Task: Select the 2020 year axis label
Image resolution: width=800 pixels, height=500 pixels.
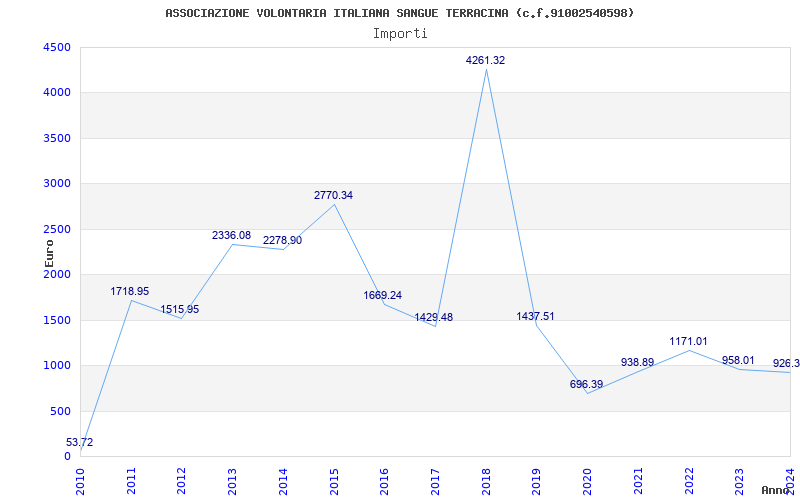Action: click(587, 481)
